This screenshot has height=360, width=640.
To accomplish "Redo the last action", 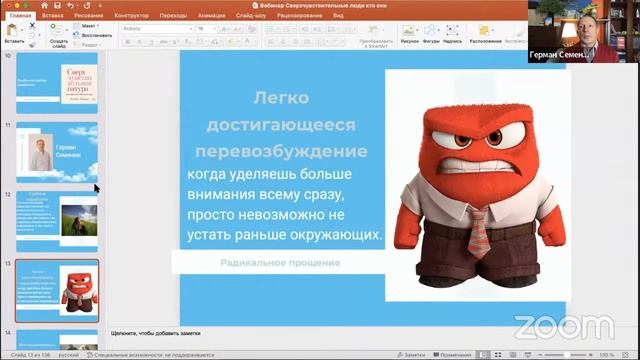I will pos(87,5).
